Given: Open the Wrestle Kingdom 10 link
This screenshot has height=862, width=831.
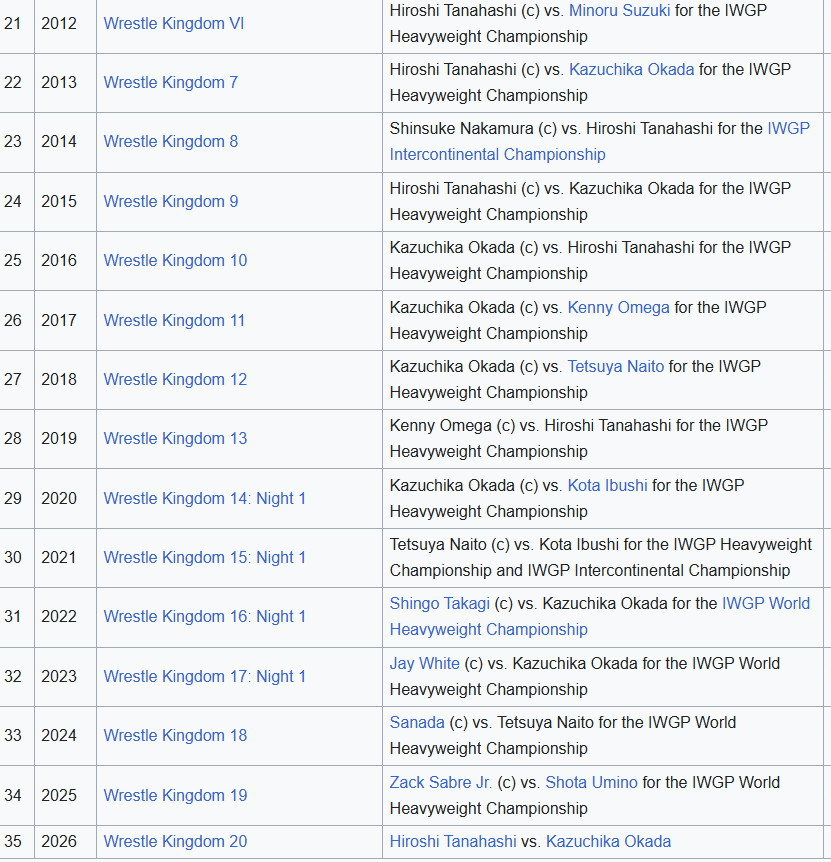Looking at the screenshot, I should [x=175, y=261].
